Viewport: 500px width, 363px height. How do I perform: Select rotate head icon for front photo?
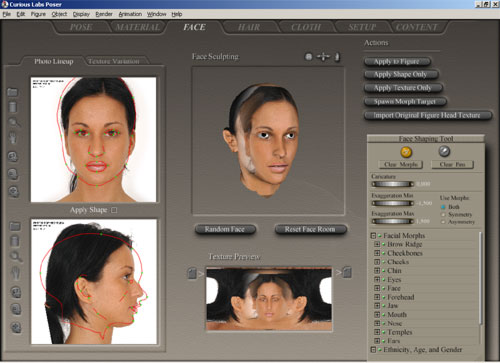coord(13,156)
